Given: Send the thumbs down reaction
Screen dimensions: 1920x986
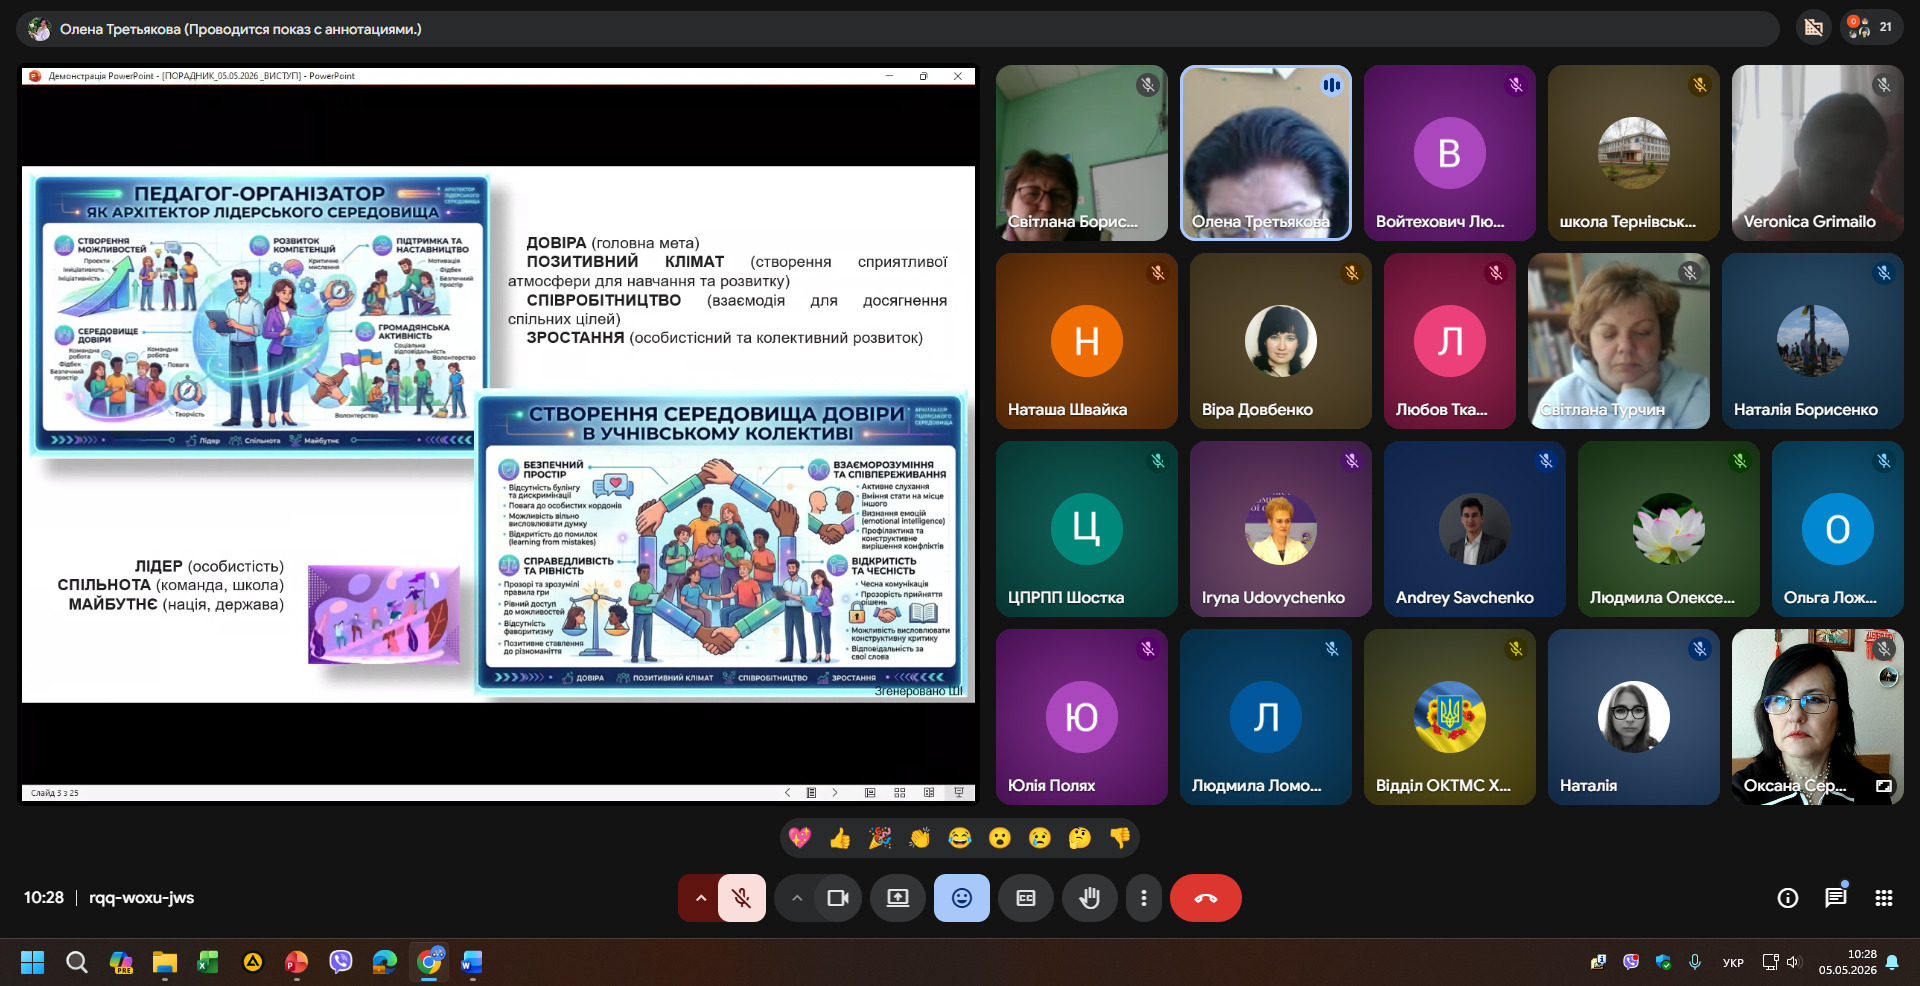Looking at the screenshot, I should pyautogui.click(x=1120, y=838).
